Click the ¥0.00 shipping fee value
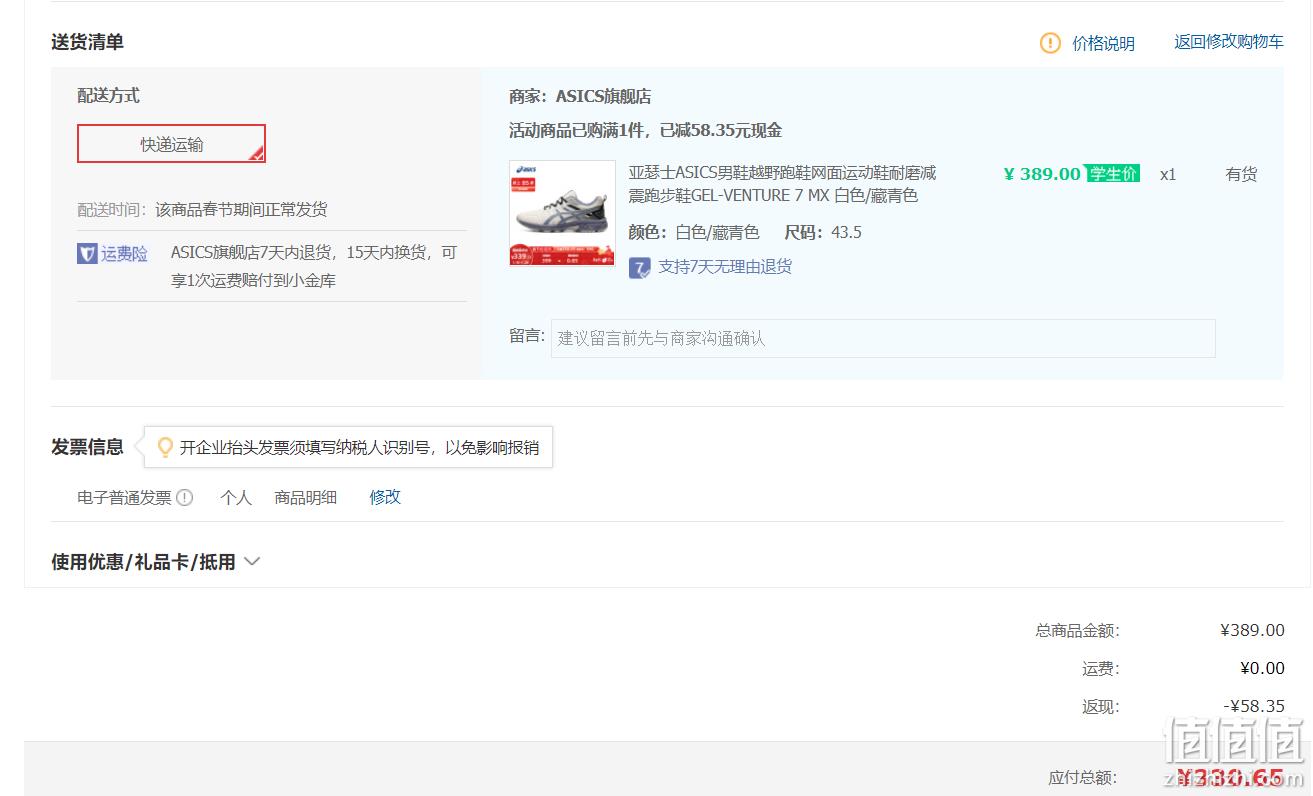Image resolution: width=1313 pixels, height=796 pixels. [x=1262, y=668]
